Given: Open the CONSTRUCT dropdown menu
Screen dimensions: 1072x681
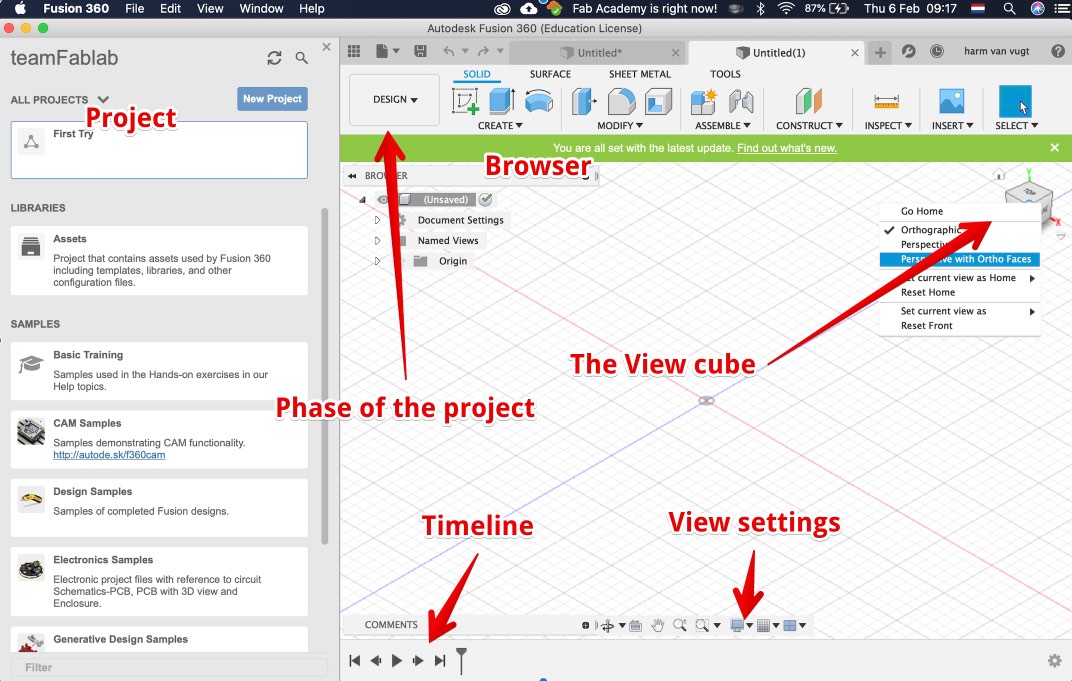Looking at the screenshot, I should point(809,126).
